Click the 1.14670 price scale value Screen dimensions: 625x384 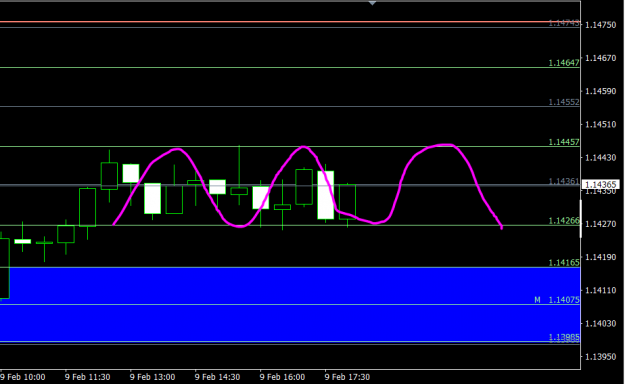tap(601, 58)
